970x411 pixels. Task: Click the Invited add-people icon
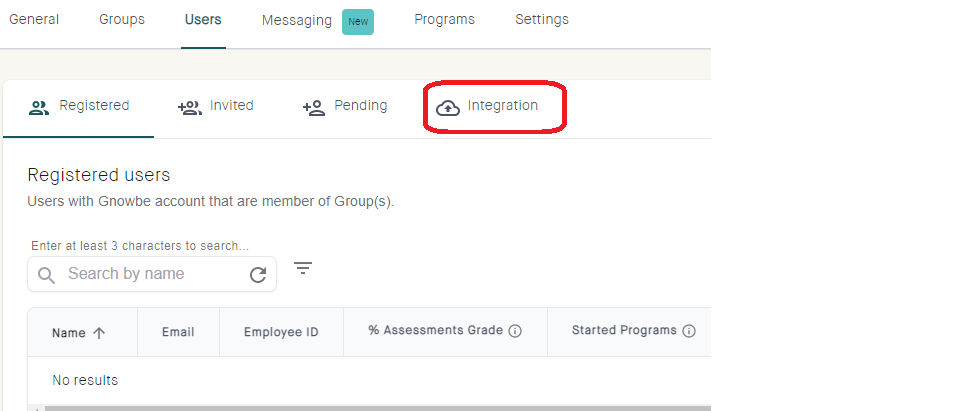(190, 108)
